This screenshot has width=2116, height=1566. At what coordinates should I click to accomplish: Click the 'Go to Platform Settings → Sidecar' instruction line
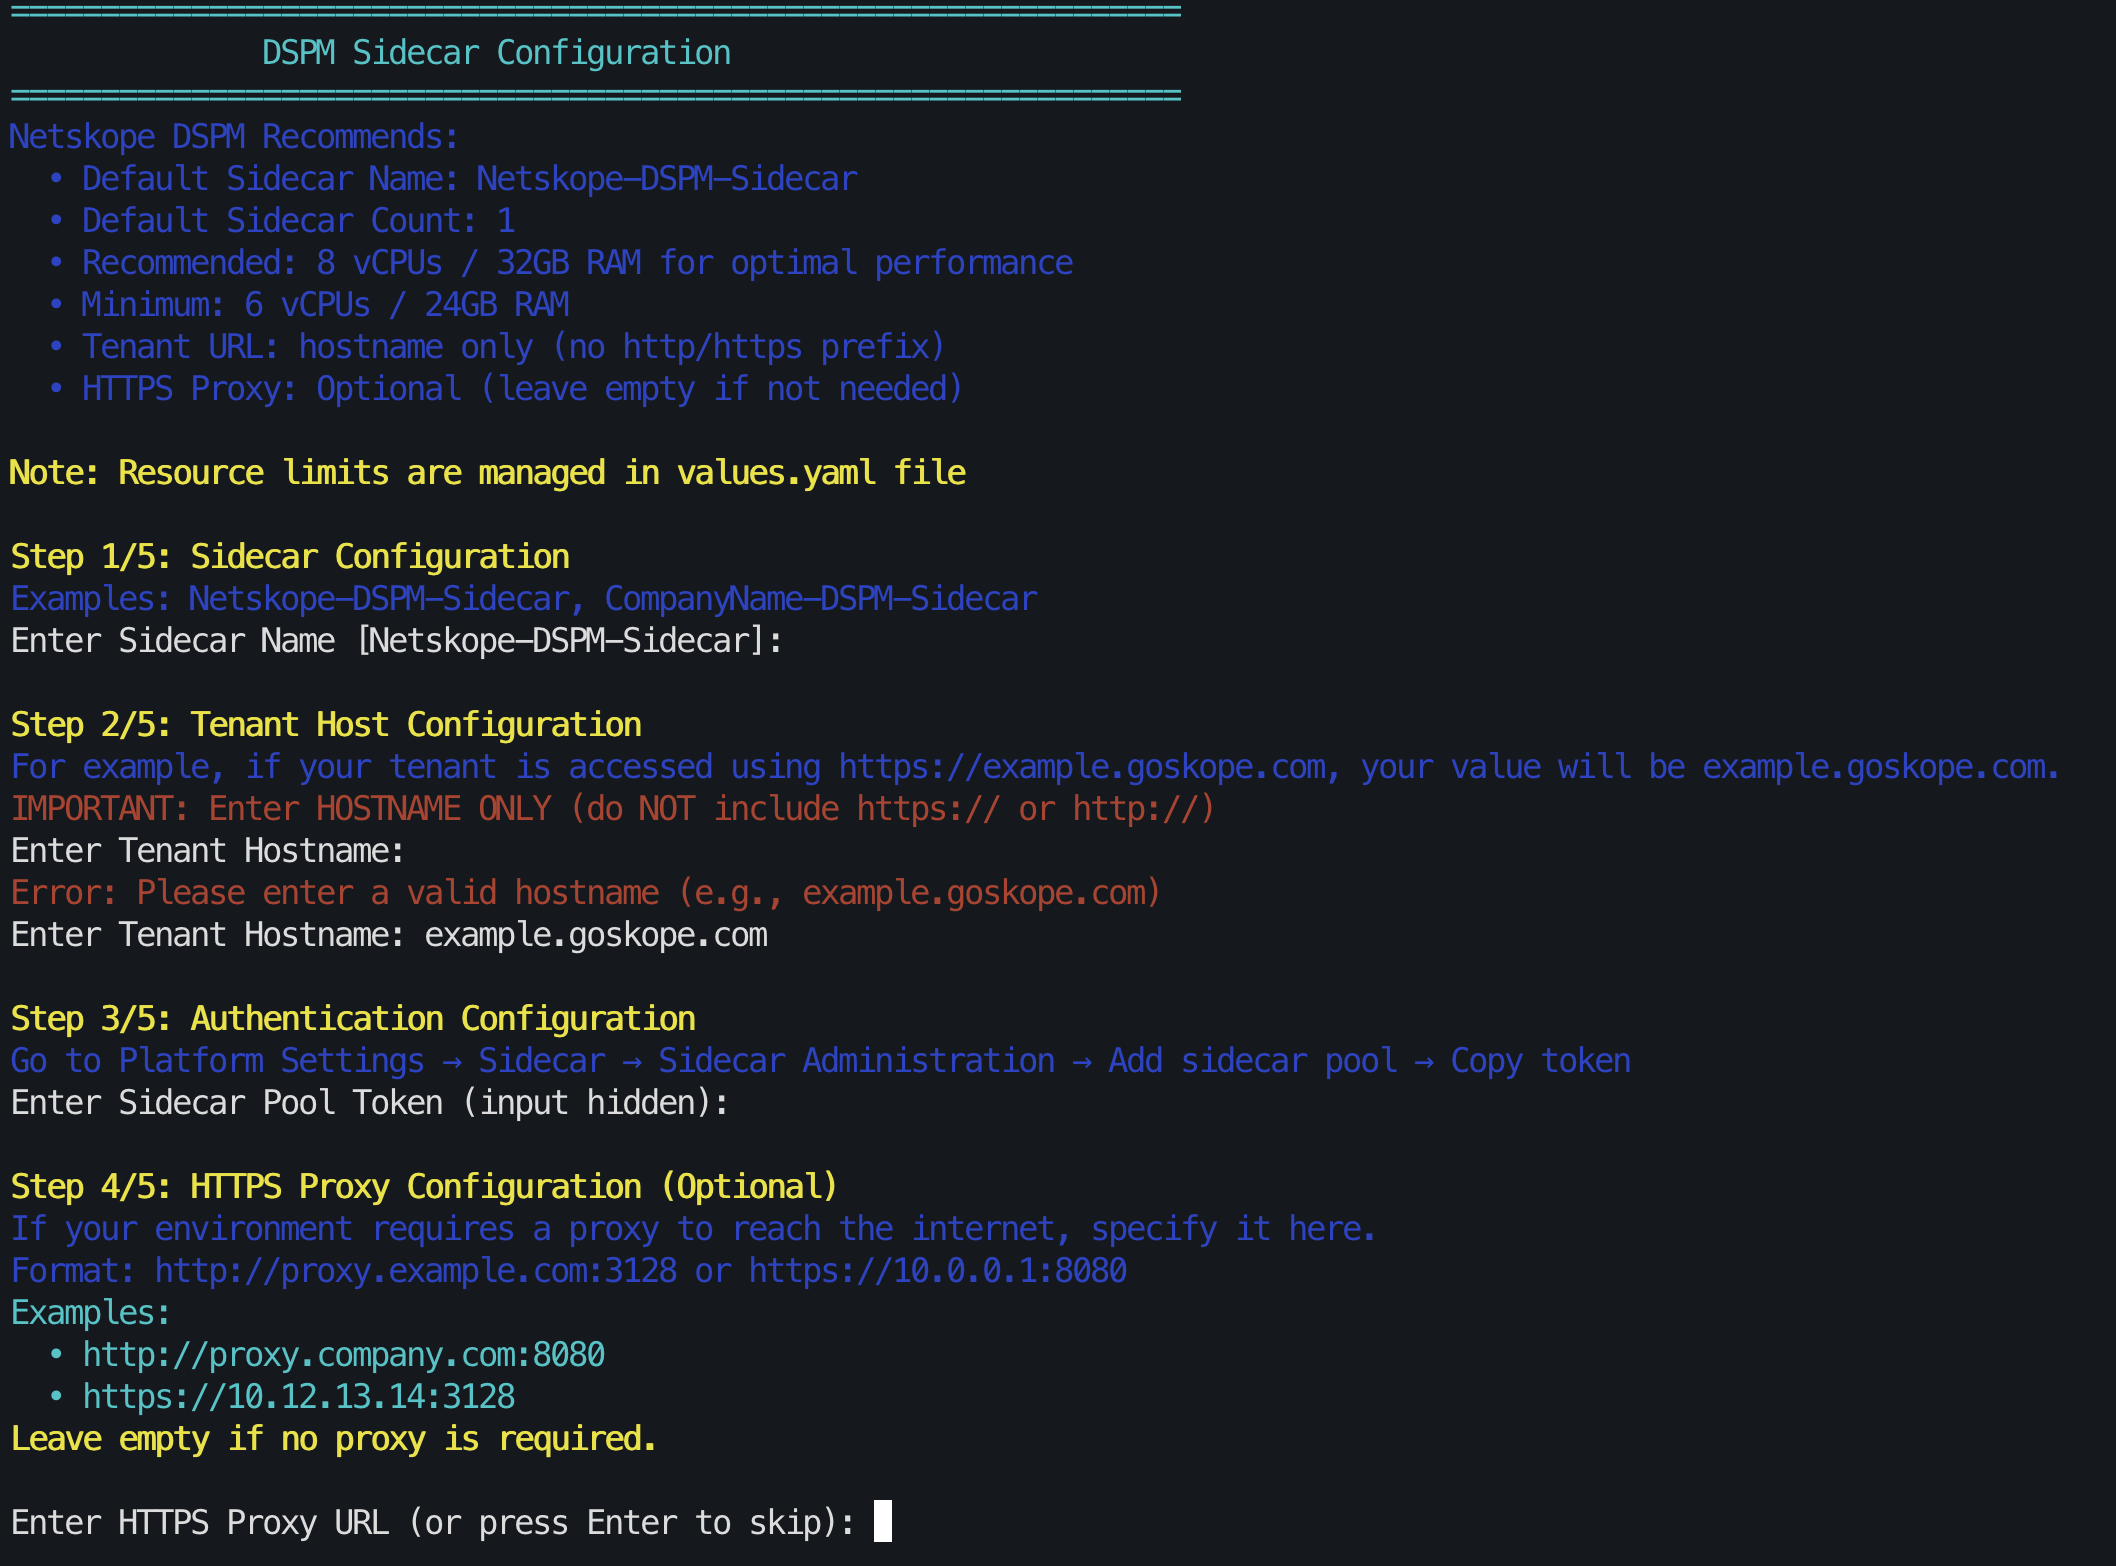coord(820,1060)
